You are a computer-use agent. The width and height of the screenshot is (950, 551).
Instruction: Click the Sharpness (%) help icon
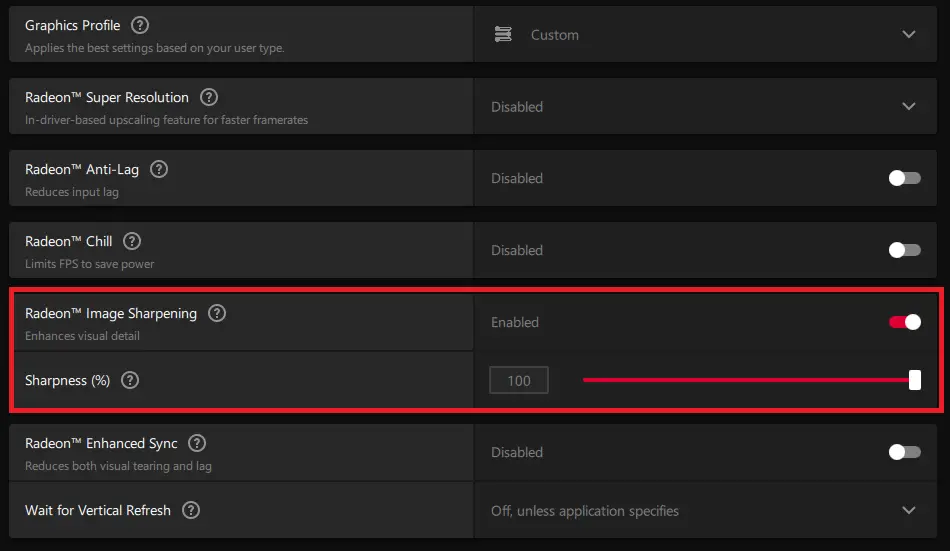coord(130,380)
